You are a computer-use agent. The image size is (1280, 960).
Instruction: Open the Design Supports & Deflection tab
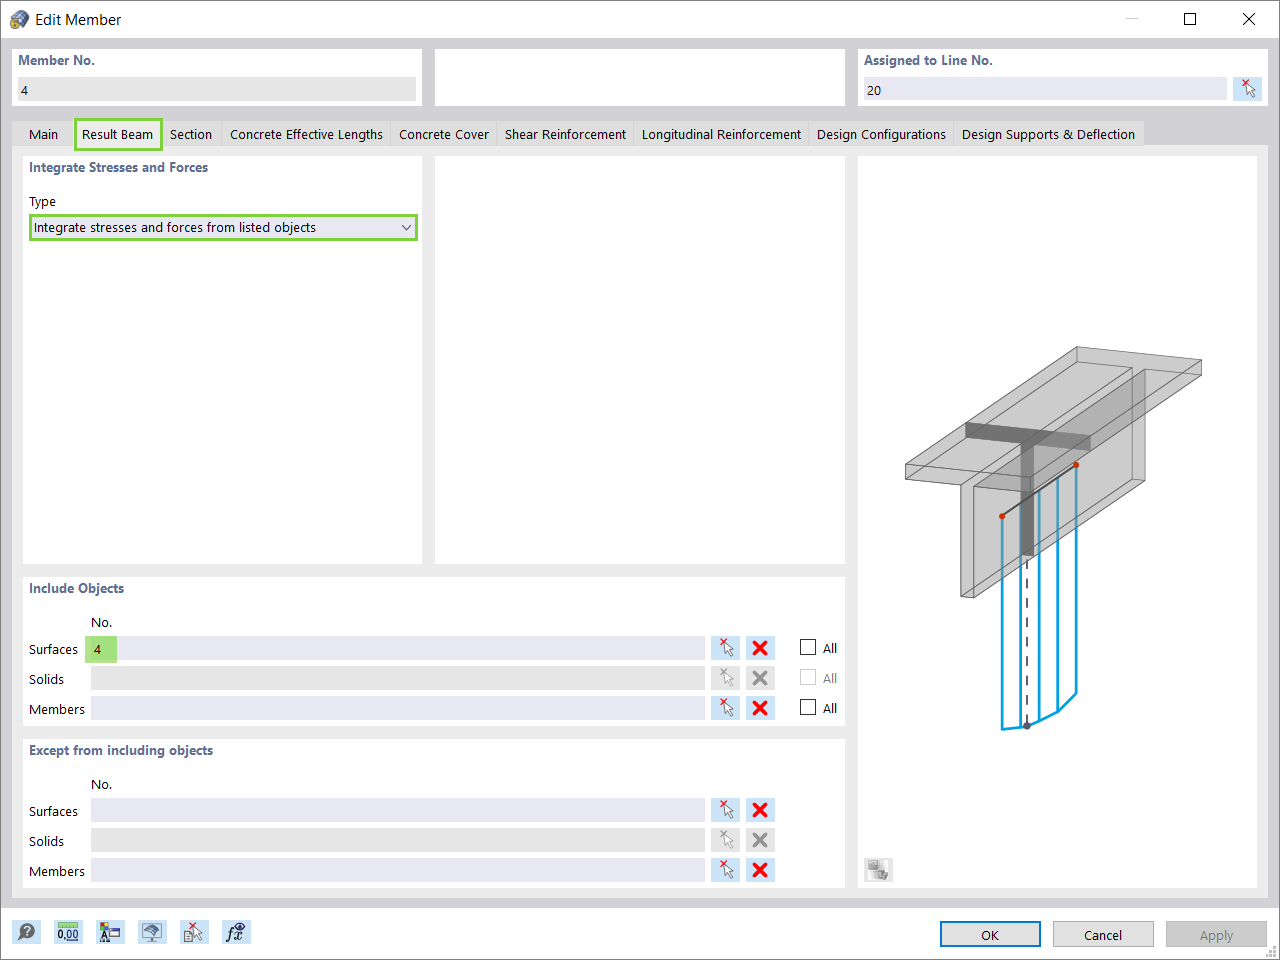pos(1048,134)
